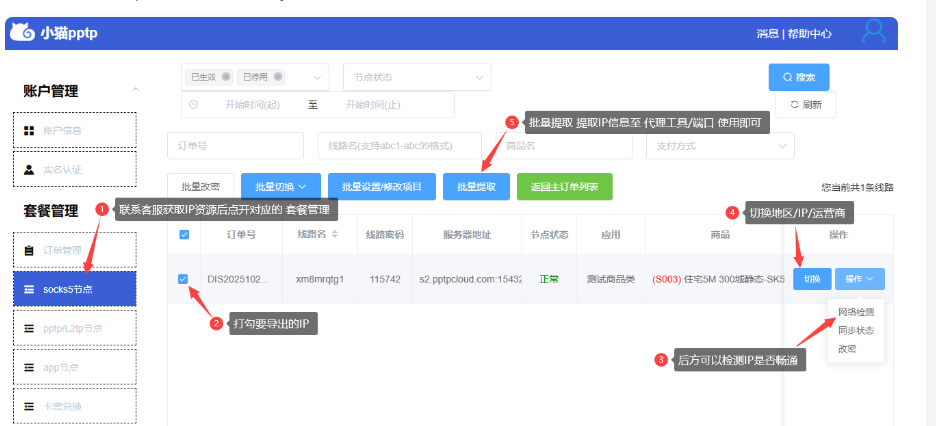Image resolution: width=936 pixels, height=426 pixels.
Task: Focus the 订单号 input field
Action: [x=235, y=146]
